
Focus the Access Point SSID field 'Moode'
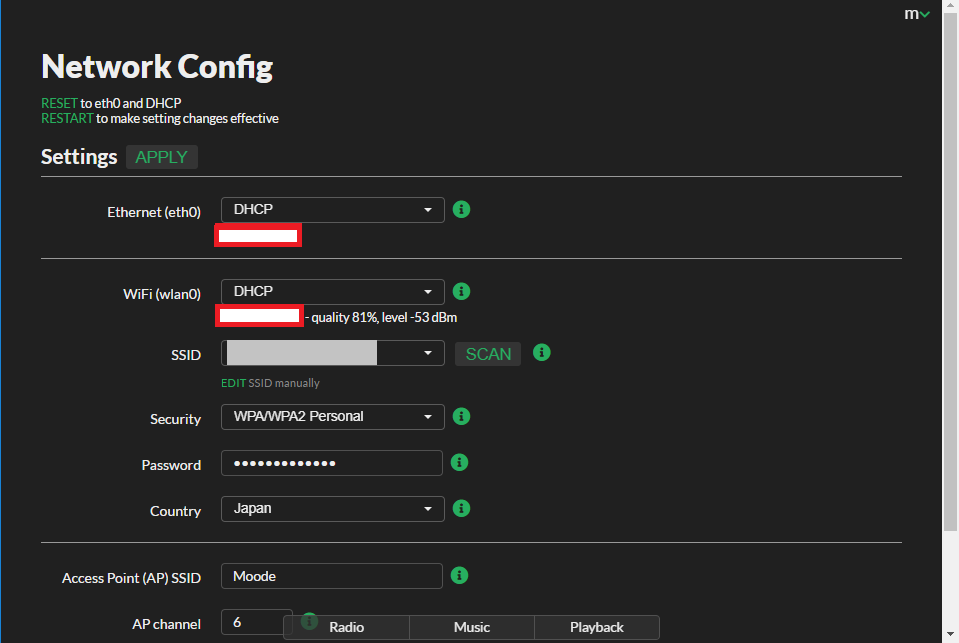pyautogui.click(x=331, y=576)
